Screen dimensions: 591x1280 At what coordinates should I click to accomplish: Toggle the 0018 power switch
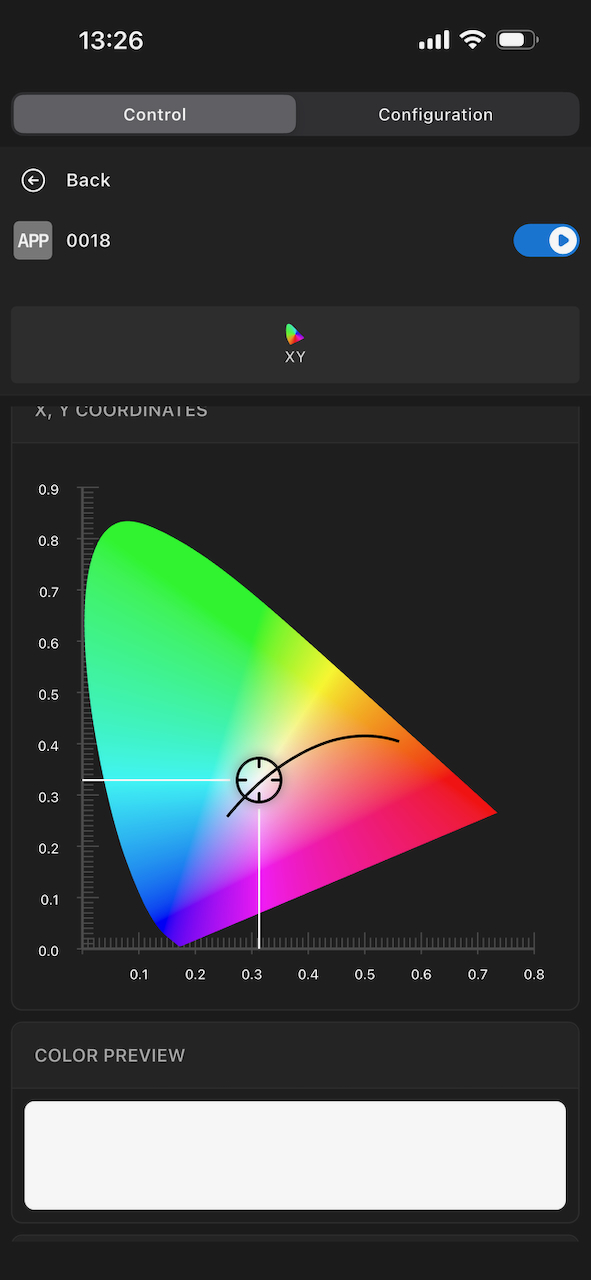546,241
